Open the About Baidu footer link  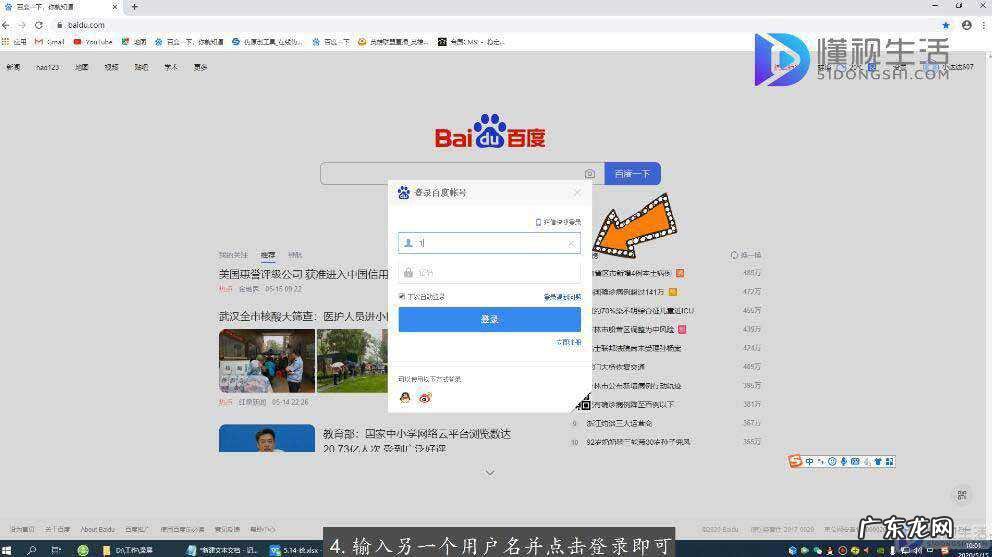click(x=97, y=529)
